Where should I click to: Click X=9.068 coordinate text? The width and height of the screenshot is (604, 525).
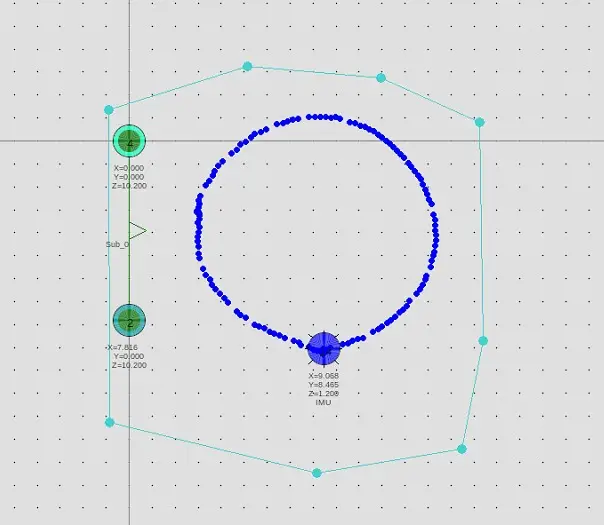pos(324,376)
